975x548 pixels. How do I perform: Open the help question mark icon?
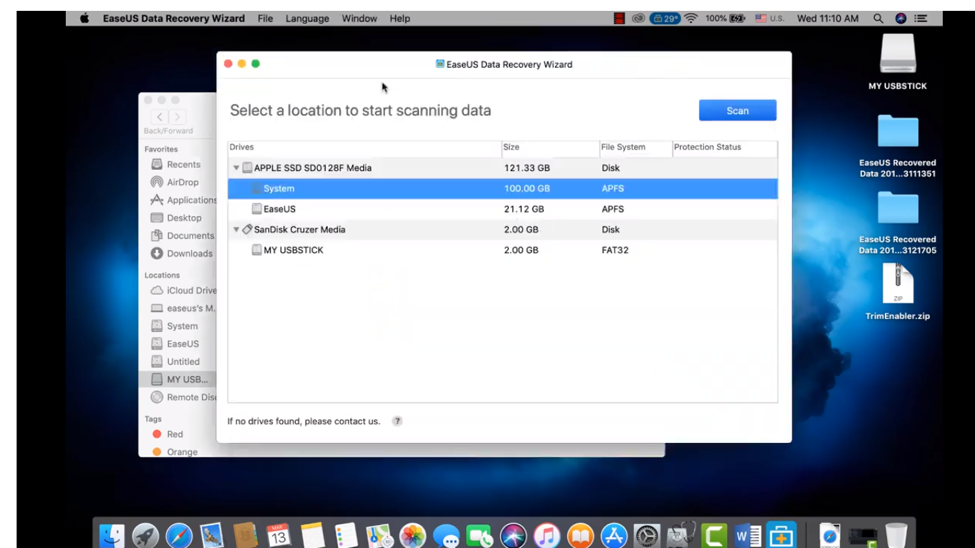(x=397, y=421)
